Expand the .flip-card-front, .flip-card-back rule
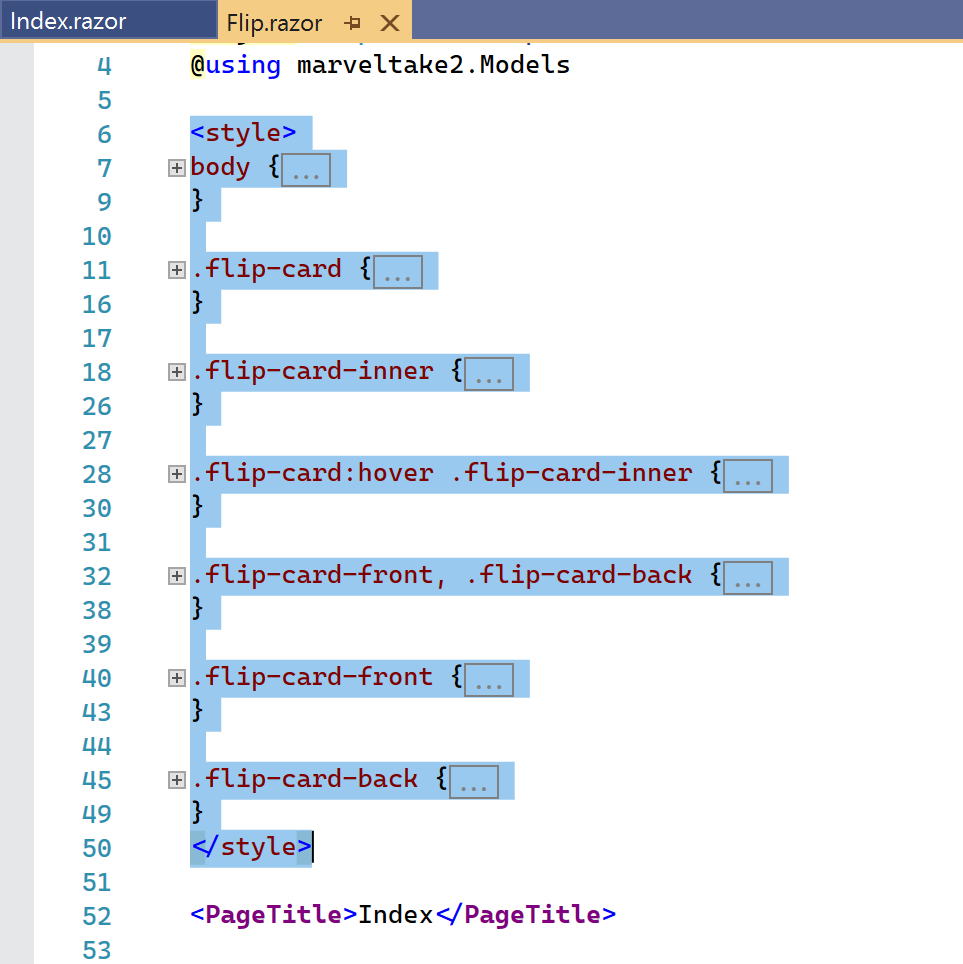 [176, 576]
